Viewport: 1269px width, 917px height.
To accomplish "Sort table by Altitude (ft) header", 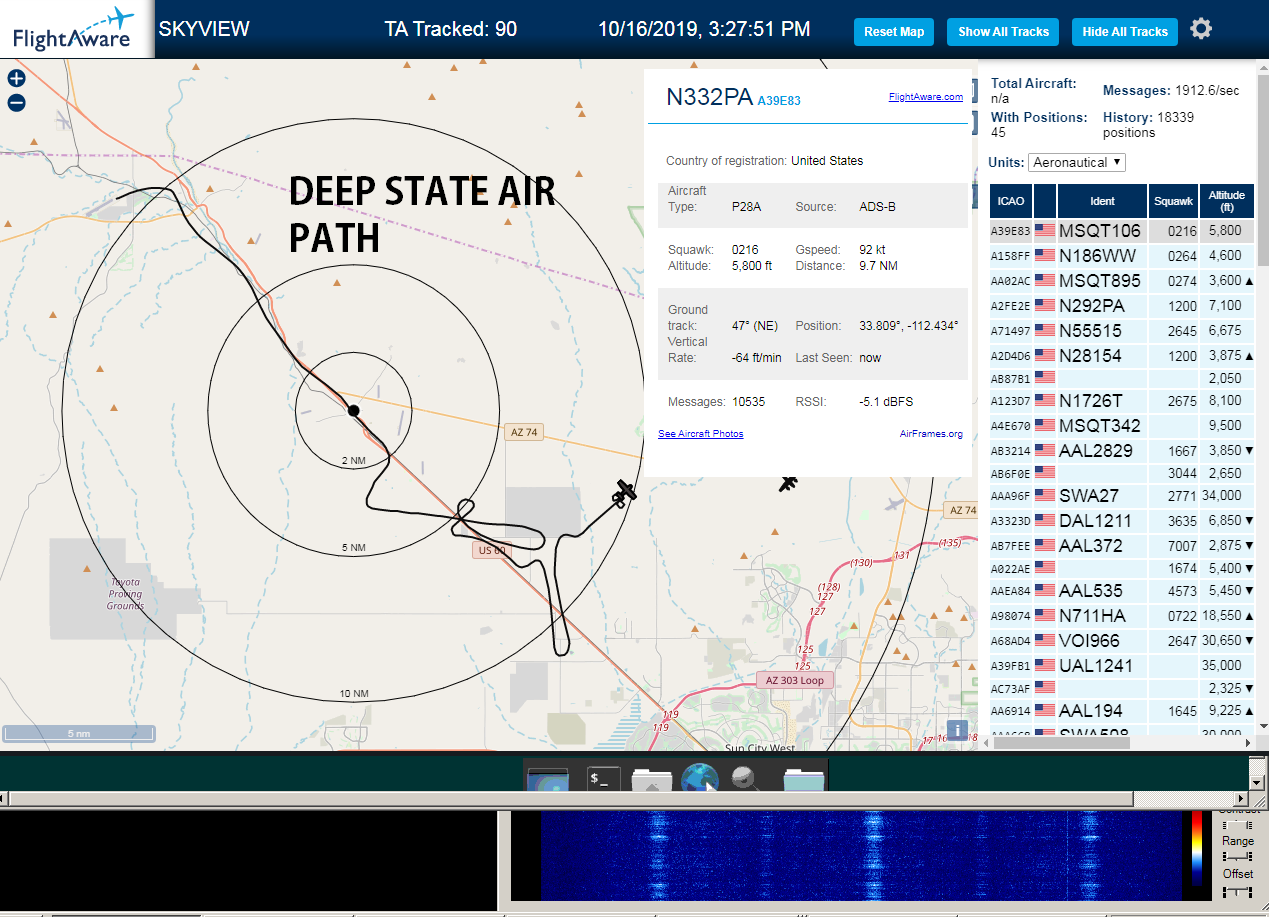I will pyautogui.click(x=1226, y=201).
